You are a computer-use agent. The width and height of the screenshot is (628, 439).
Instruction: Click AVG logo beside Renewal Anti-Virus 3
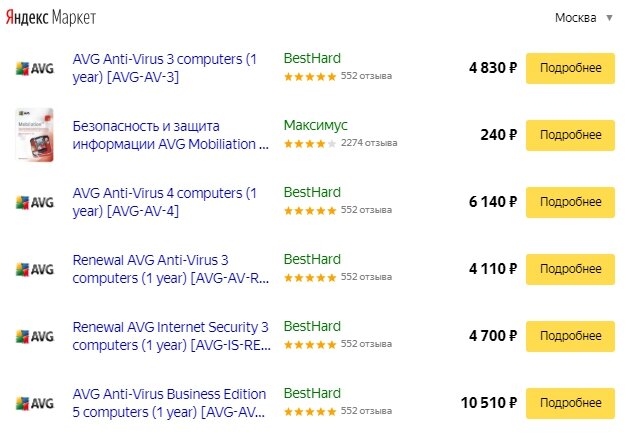coord(35,269)
